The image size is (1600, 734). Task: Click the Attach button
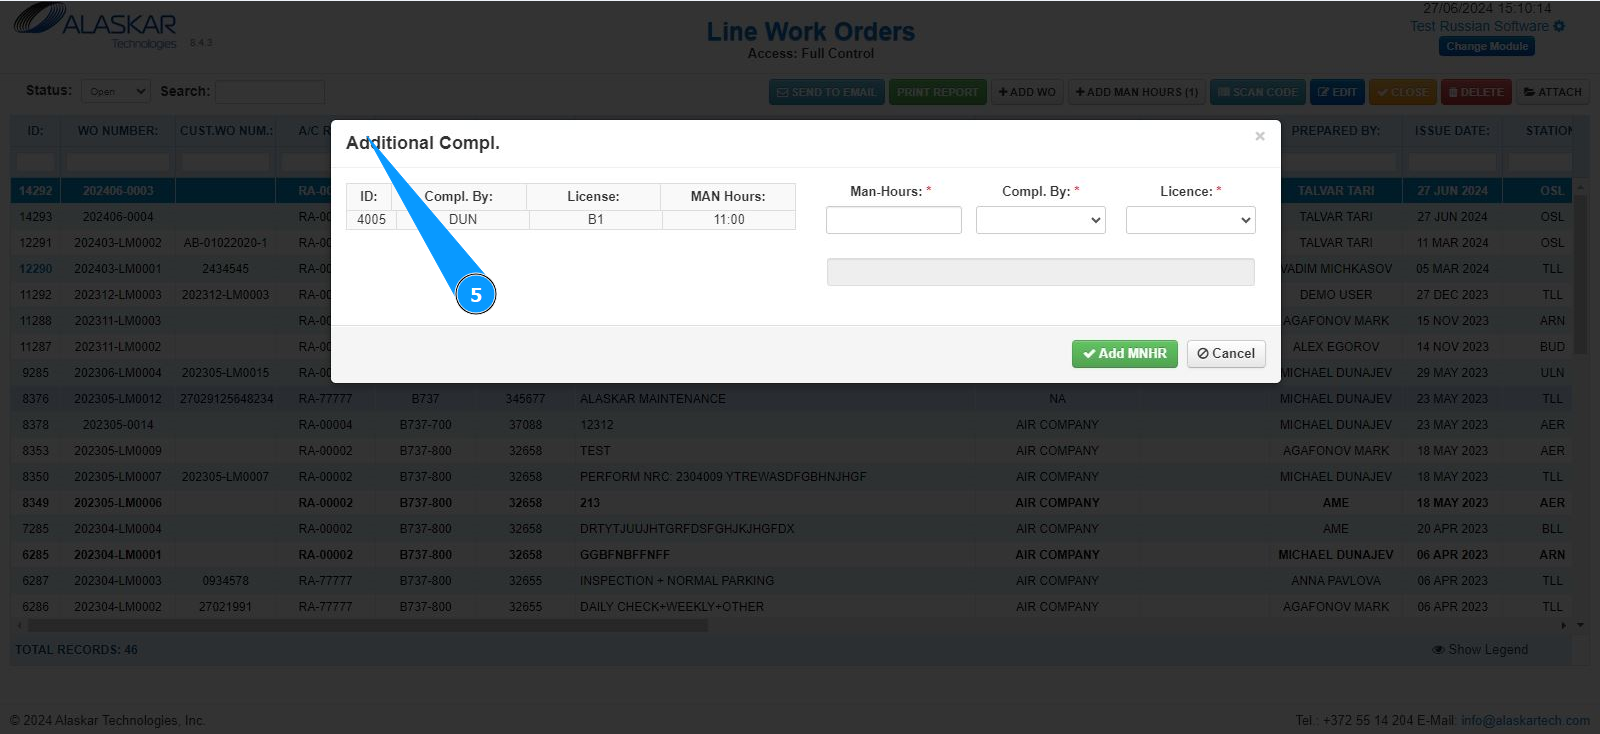(x=1553, y=92)
